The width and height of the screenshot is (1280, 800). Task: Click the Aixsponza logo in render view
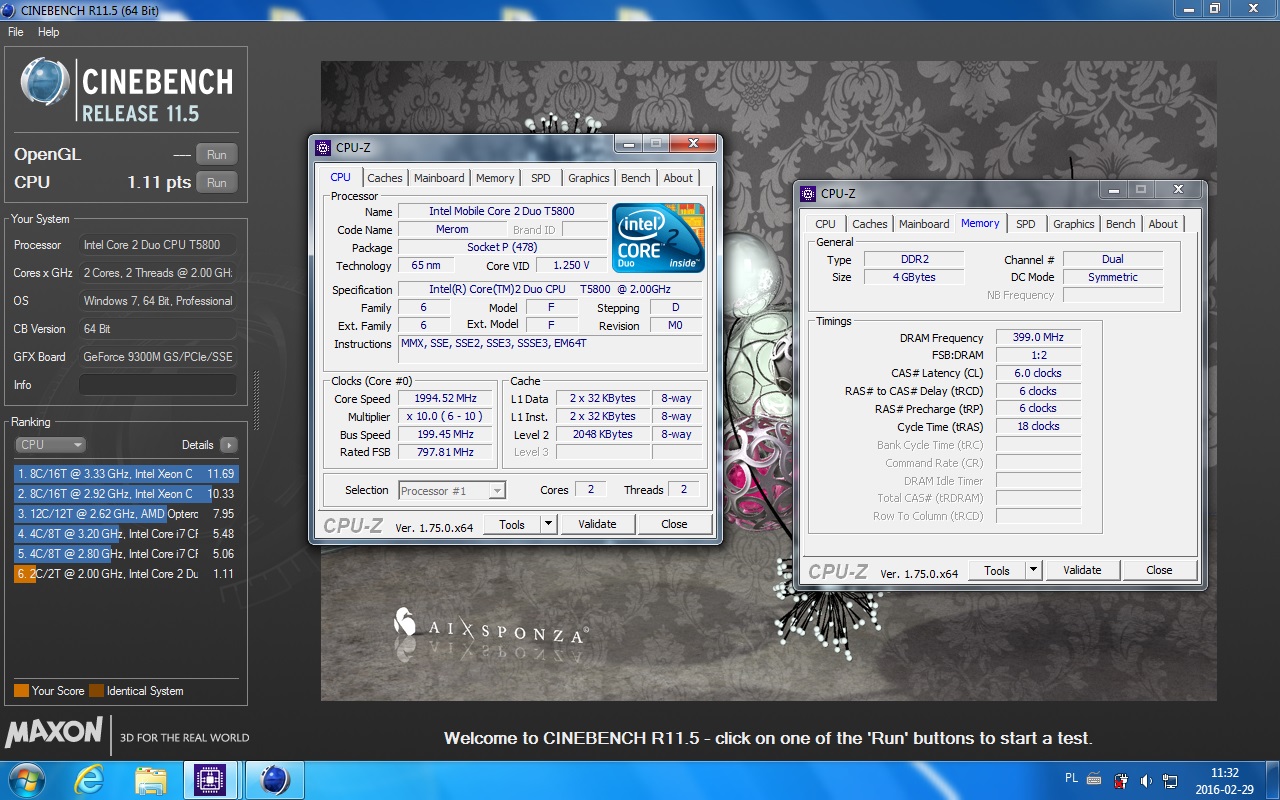click(x=490, y=628)
